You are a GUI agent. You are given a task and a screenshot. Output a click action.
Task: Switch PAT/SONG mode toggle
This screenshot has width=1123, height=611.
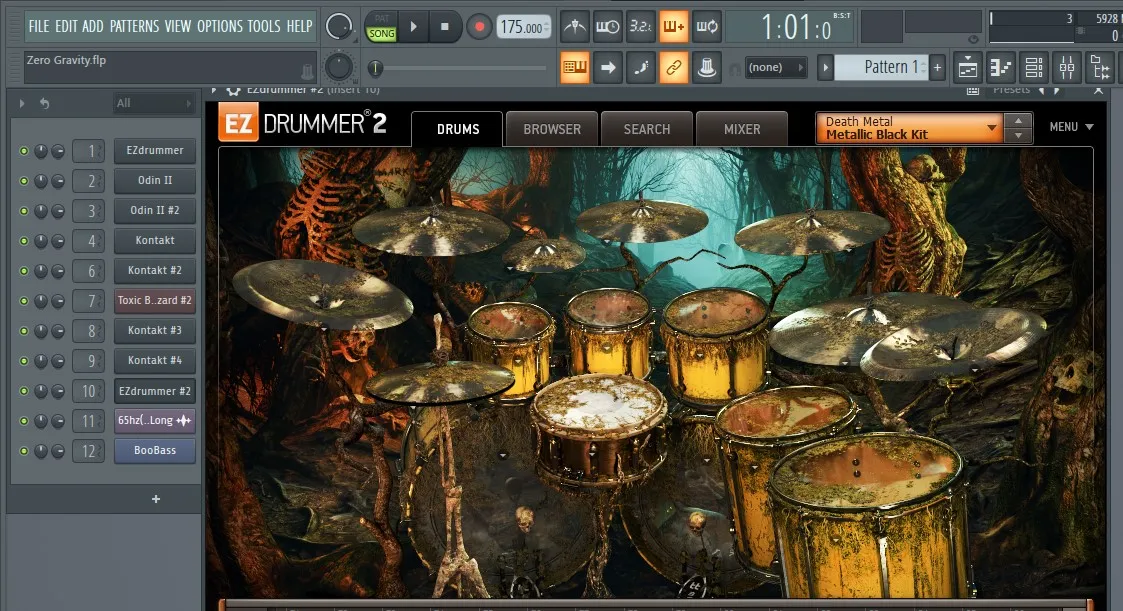pos(382,27)
